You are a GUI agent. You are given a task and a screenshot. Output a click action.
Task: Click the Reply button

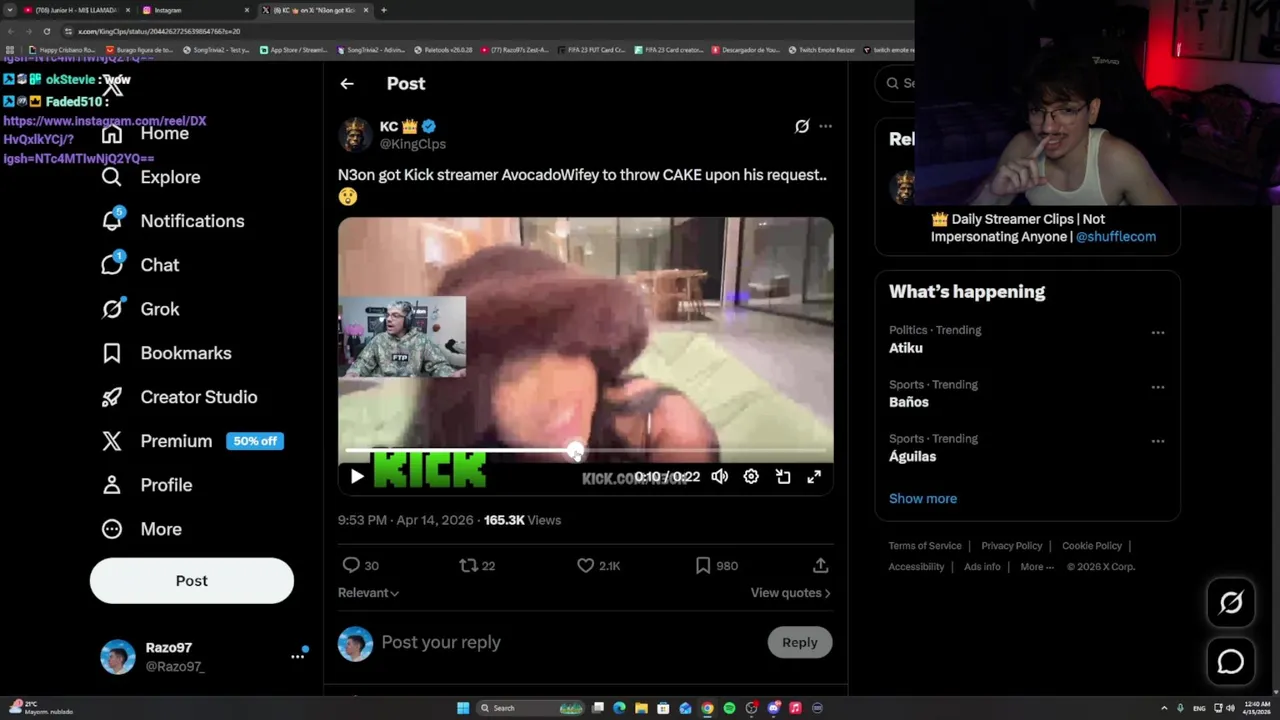[x=799, y=642]
